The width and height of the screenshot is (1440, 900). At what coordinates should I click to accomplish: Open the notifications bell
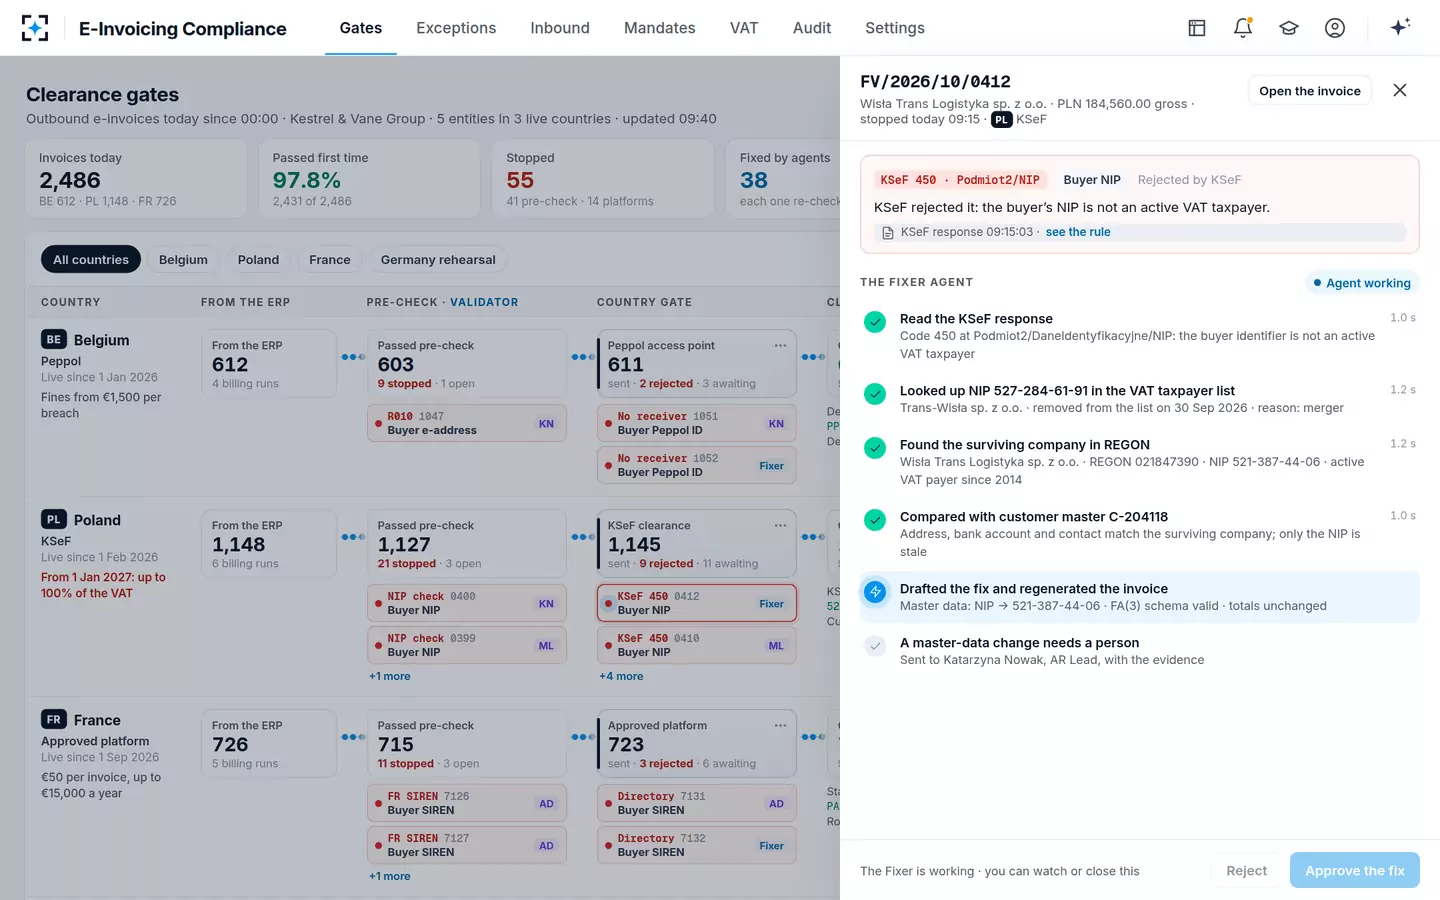[x=1243, y=28]
